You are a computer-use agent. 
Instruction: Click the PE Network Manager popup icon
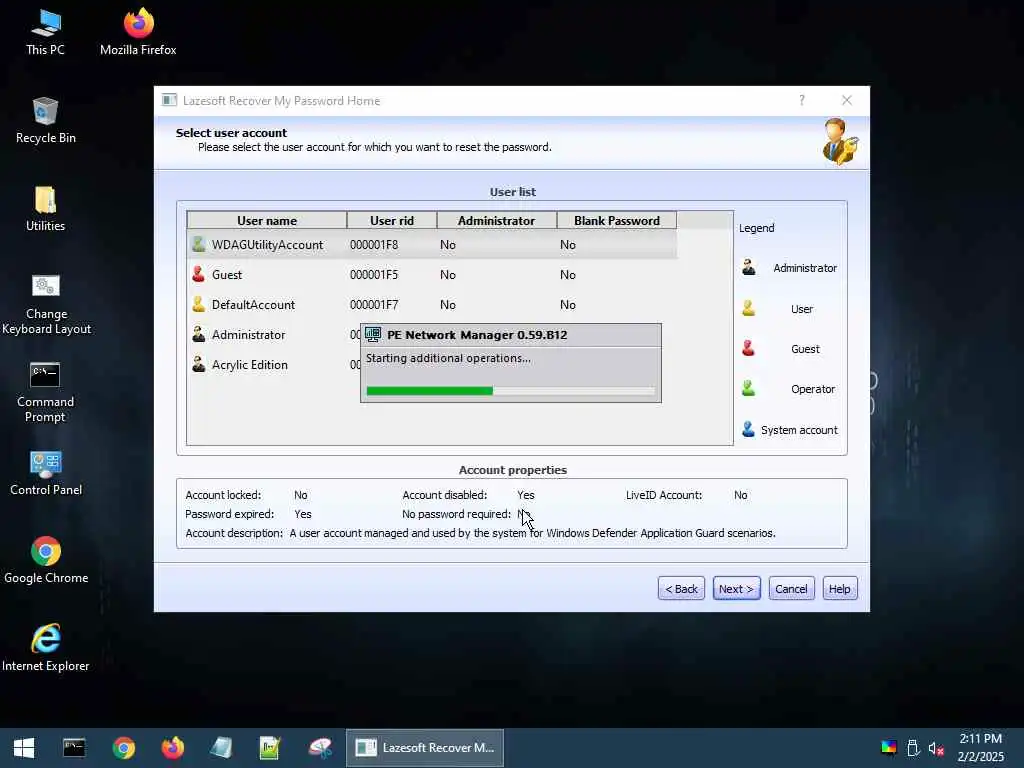tap(373, 334)
